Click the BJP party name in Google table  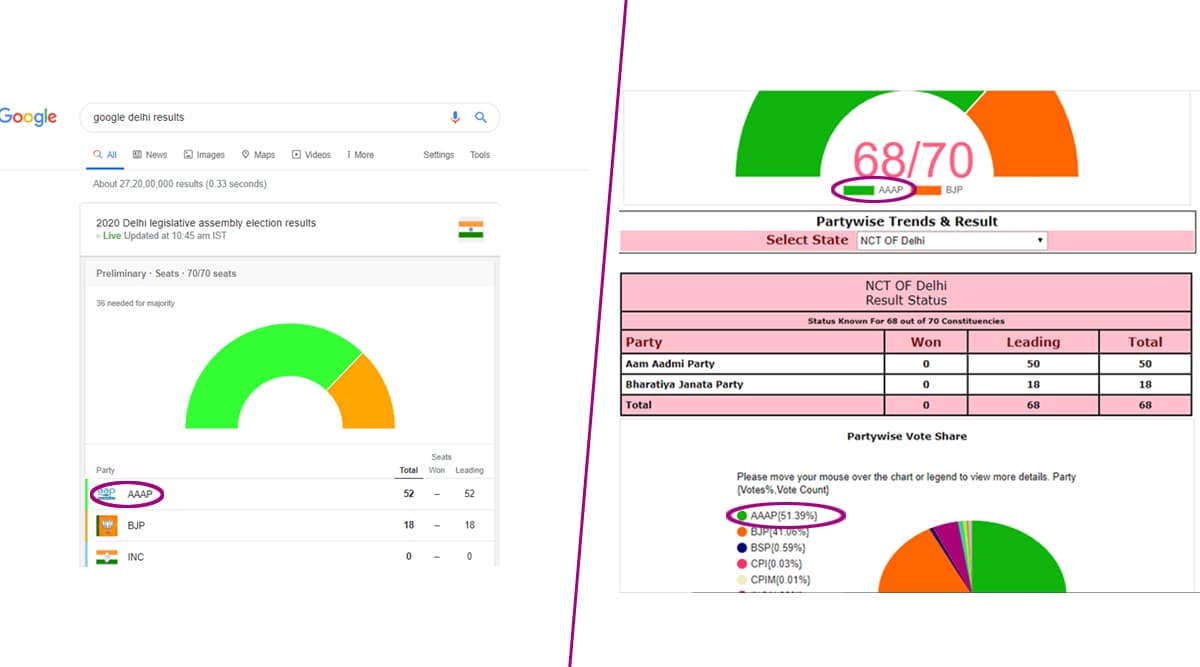pyautogui.click(x=136, y=525)
